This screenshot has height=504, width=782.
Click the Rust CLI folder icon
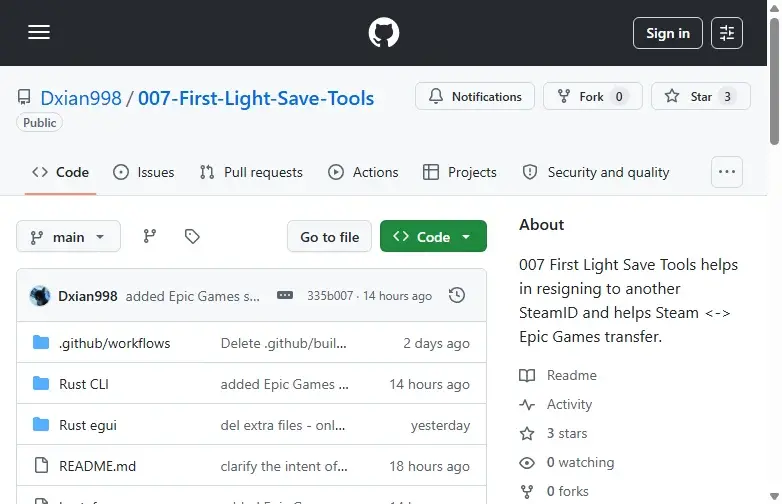click(x=41, y=383)
